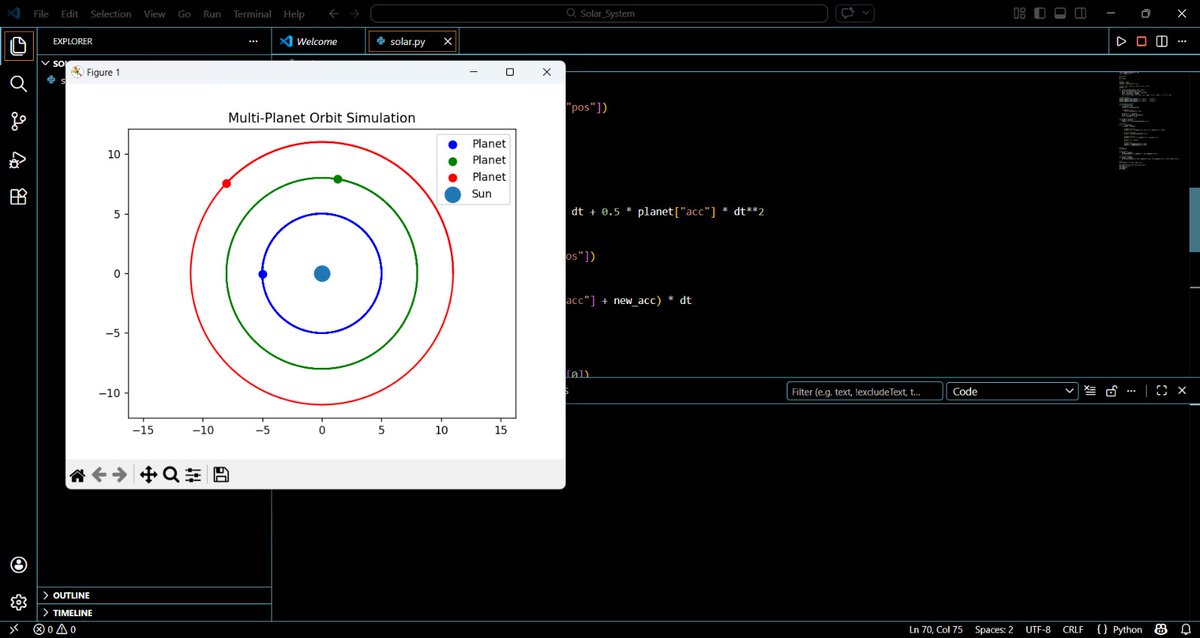1200x638 pixels.
Task: Run the Python file with play icon
Action: [1121, 41]
